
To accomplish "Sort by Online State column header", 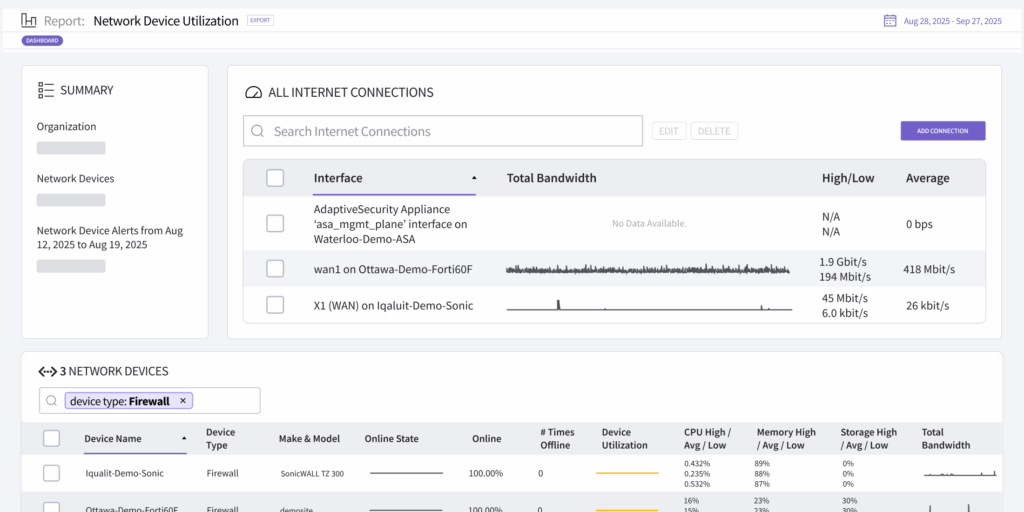I will click(x=391, y=438).
